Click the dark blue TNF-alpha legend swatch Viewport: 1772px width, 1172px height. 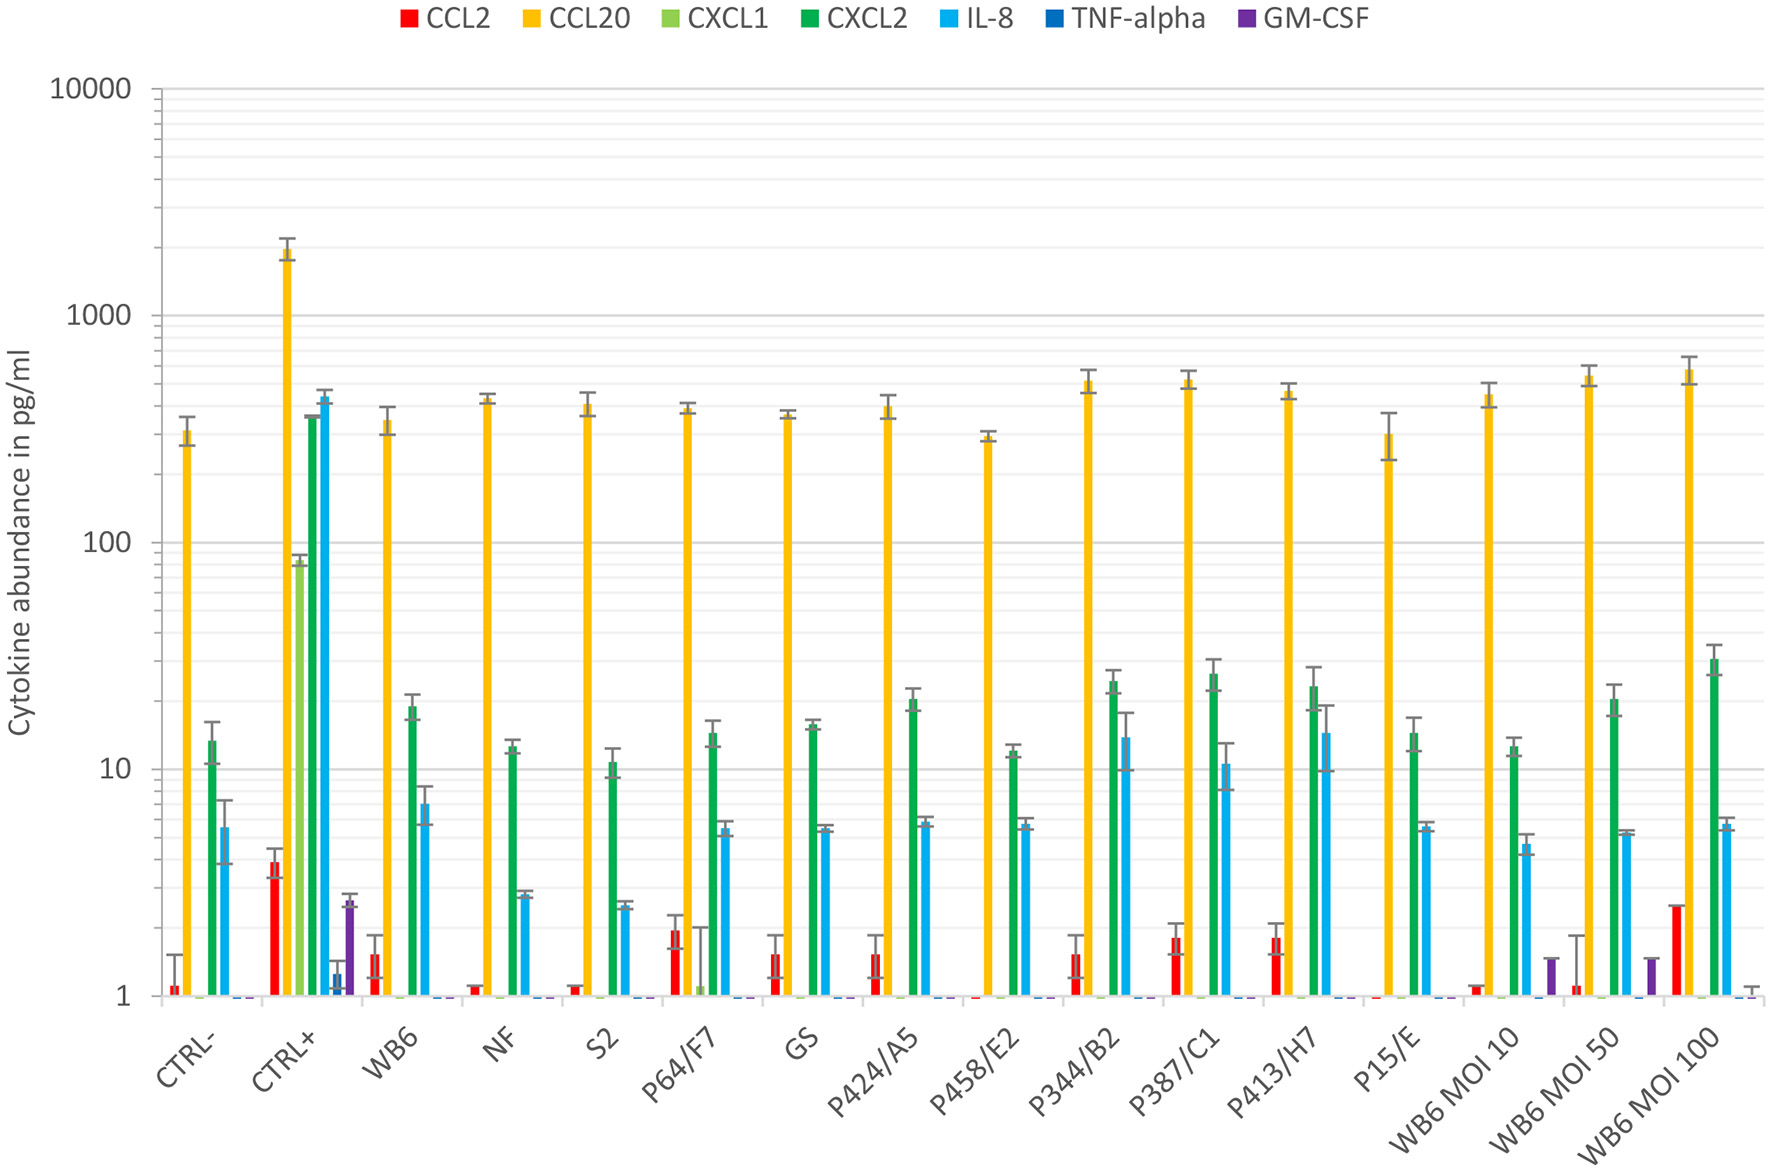coord(1053,19)
